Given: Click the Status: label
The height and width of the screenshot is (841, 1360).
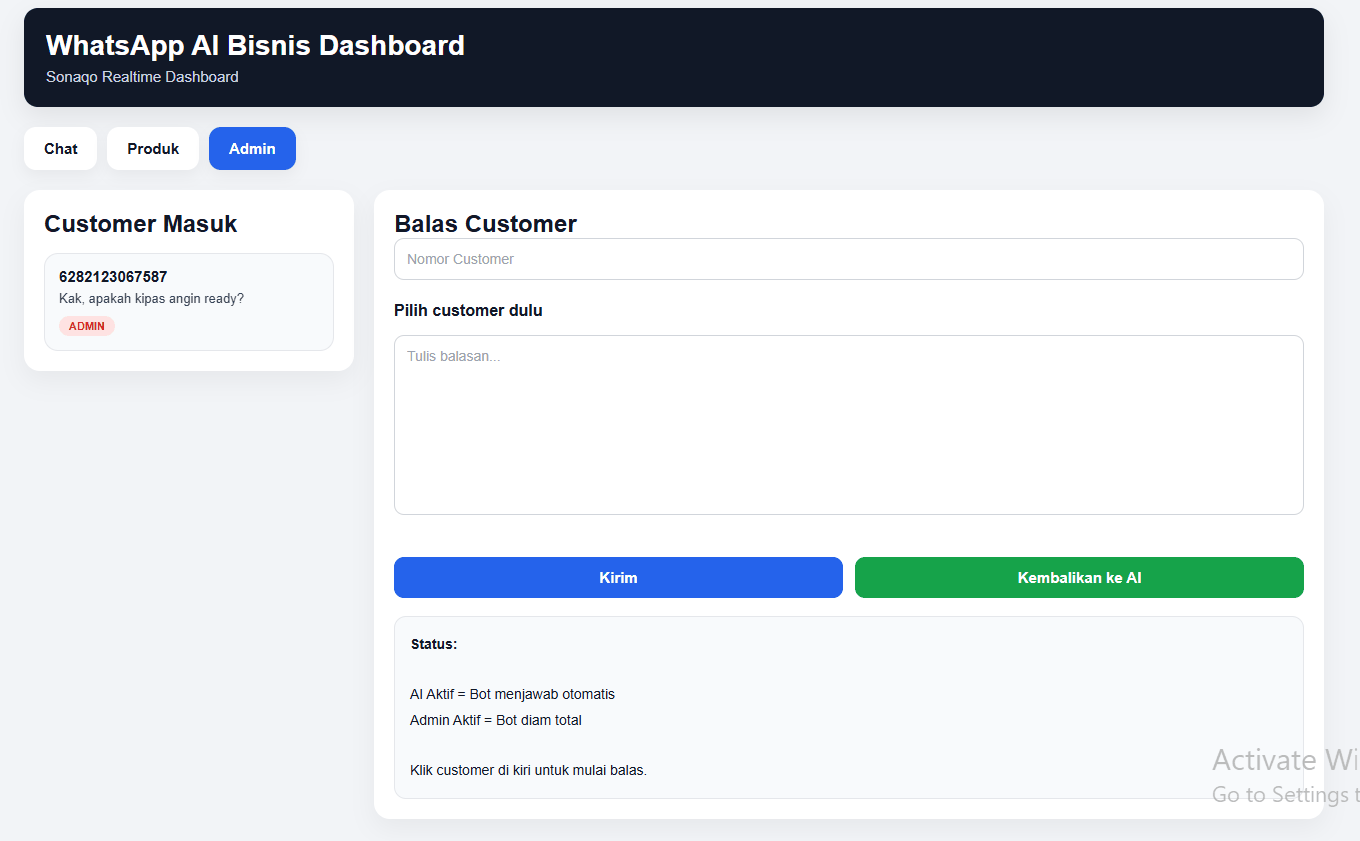Looking at the screenshot, I should click(434, 645).
